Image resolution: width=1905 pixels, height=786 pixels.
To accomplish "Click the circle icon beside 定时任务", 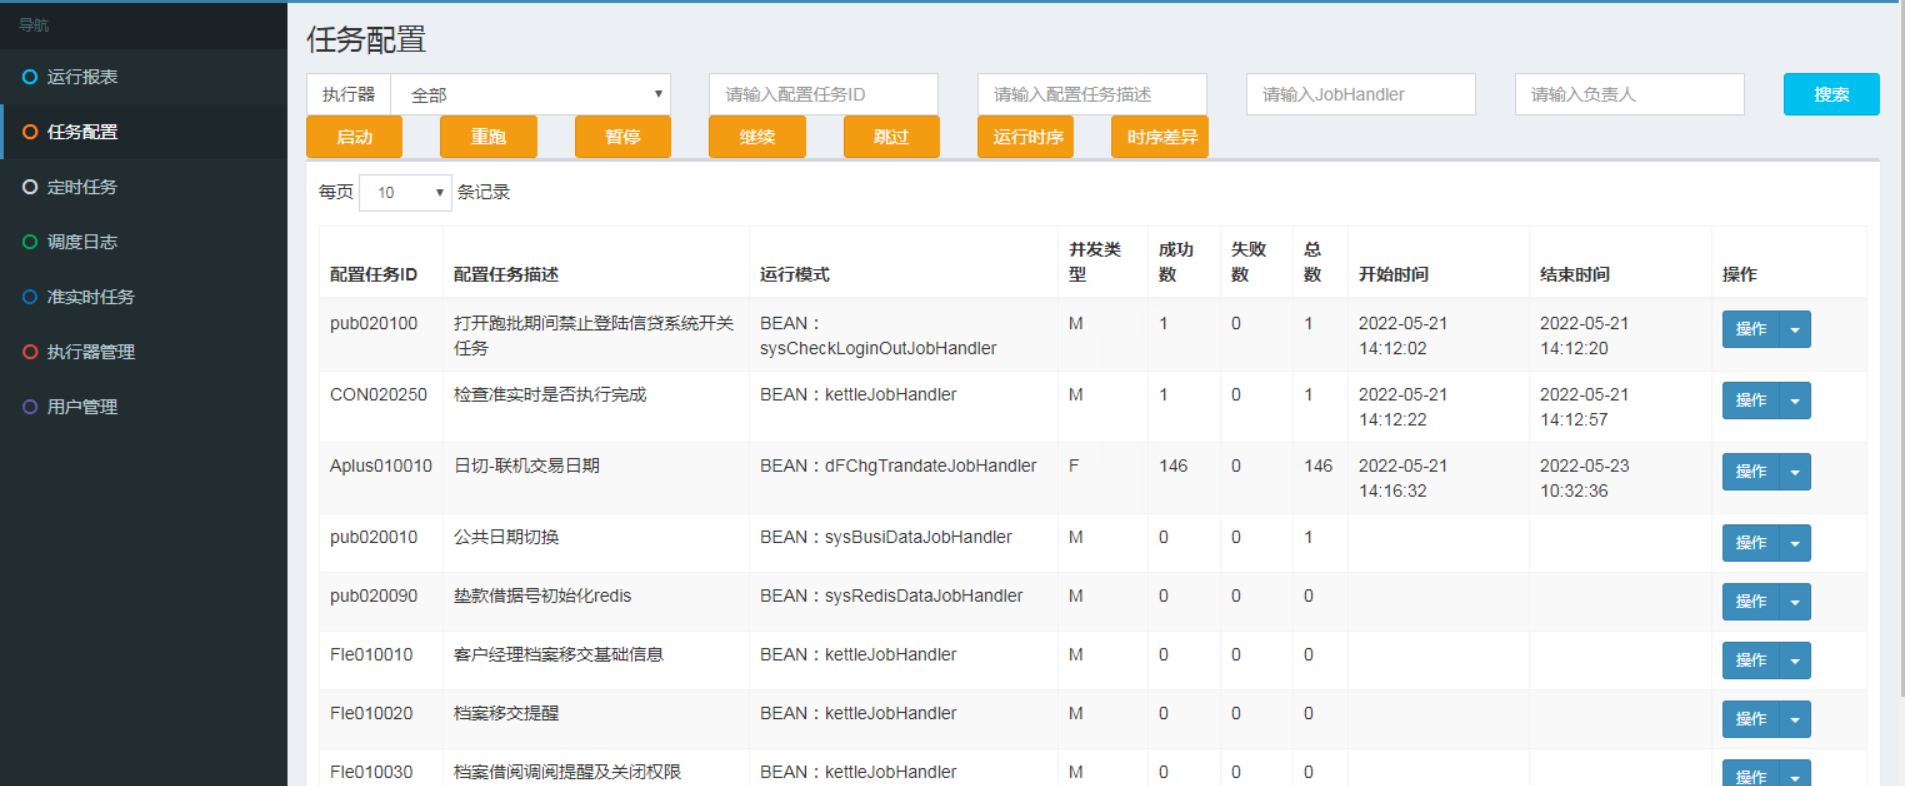I will point(30,187).
